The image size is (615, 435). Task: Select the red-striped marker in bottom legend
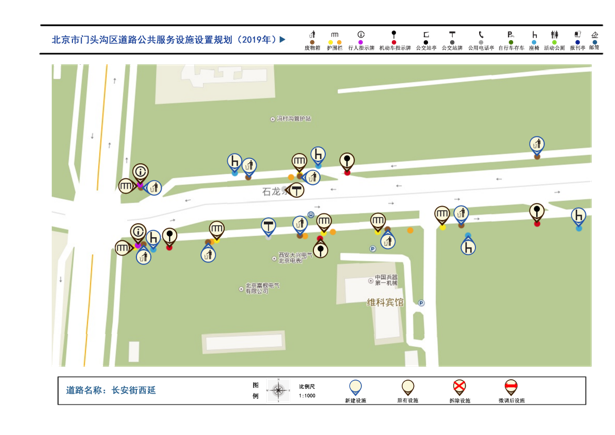point(510,387)
